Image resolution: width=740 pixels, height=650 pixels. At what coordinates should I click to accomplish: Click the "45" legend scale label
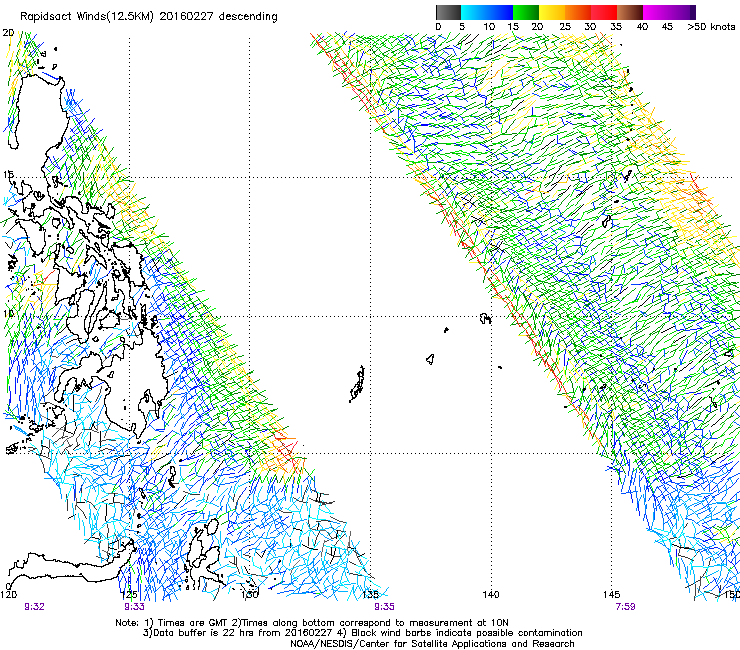[667, 27]
